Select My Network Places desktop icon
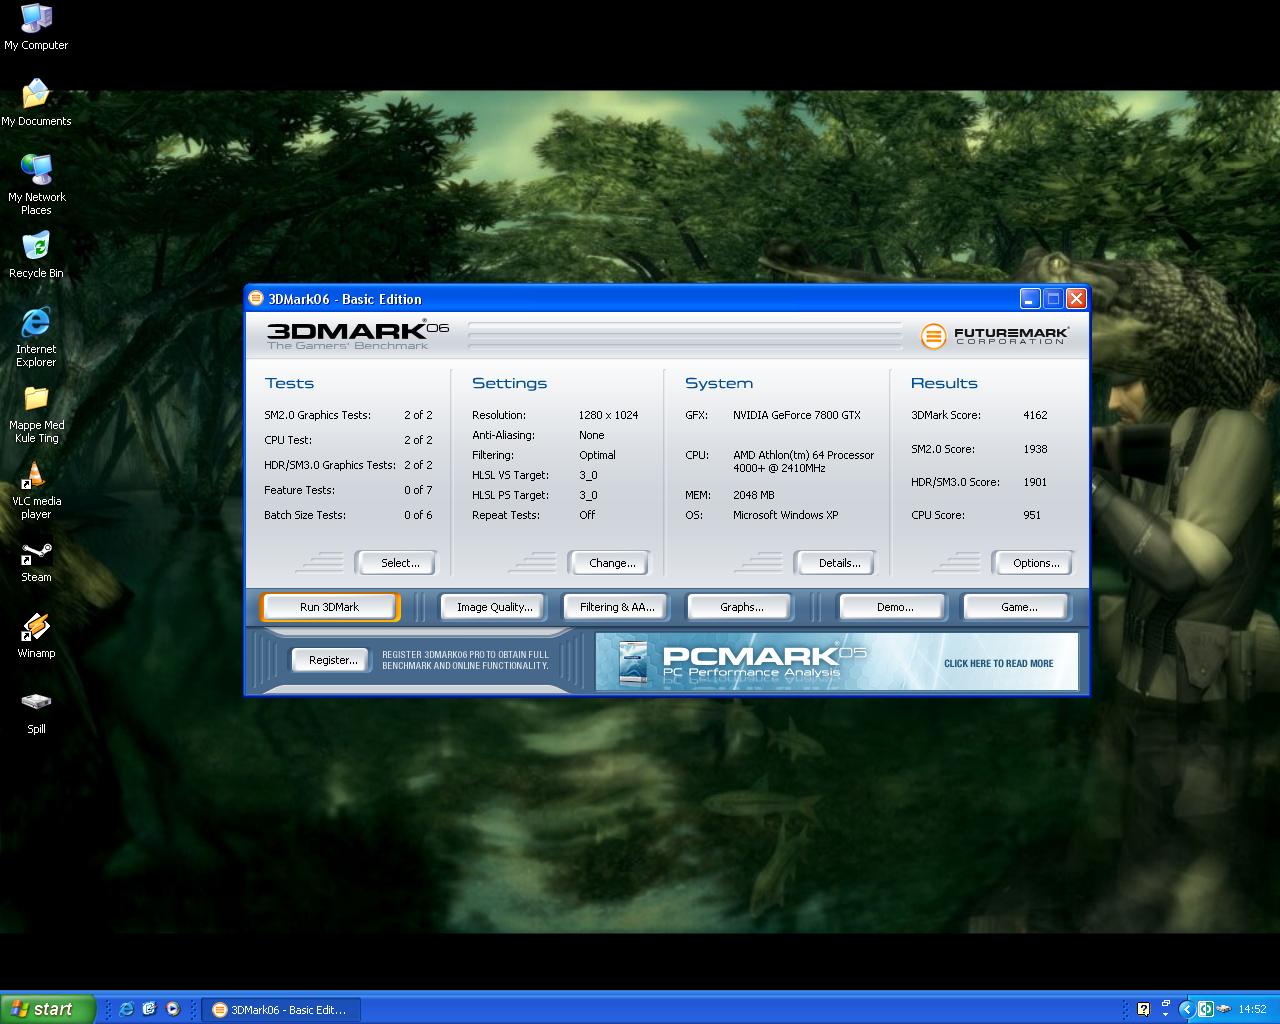Viewport: 1280px width, 1024px height. click(x=36, y=185)
